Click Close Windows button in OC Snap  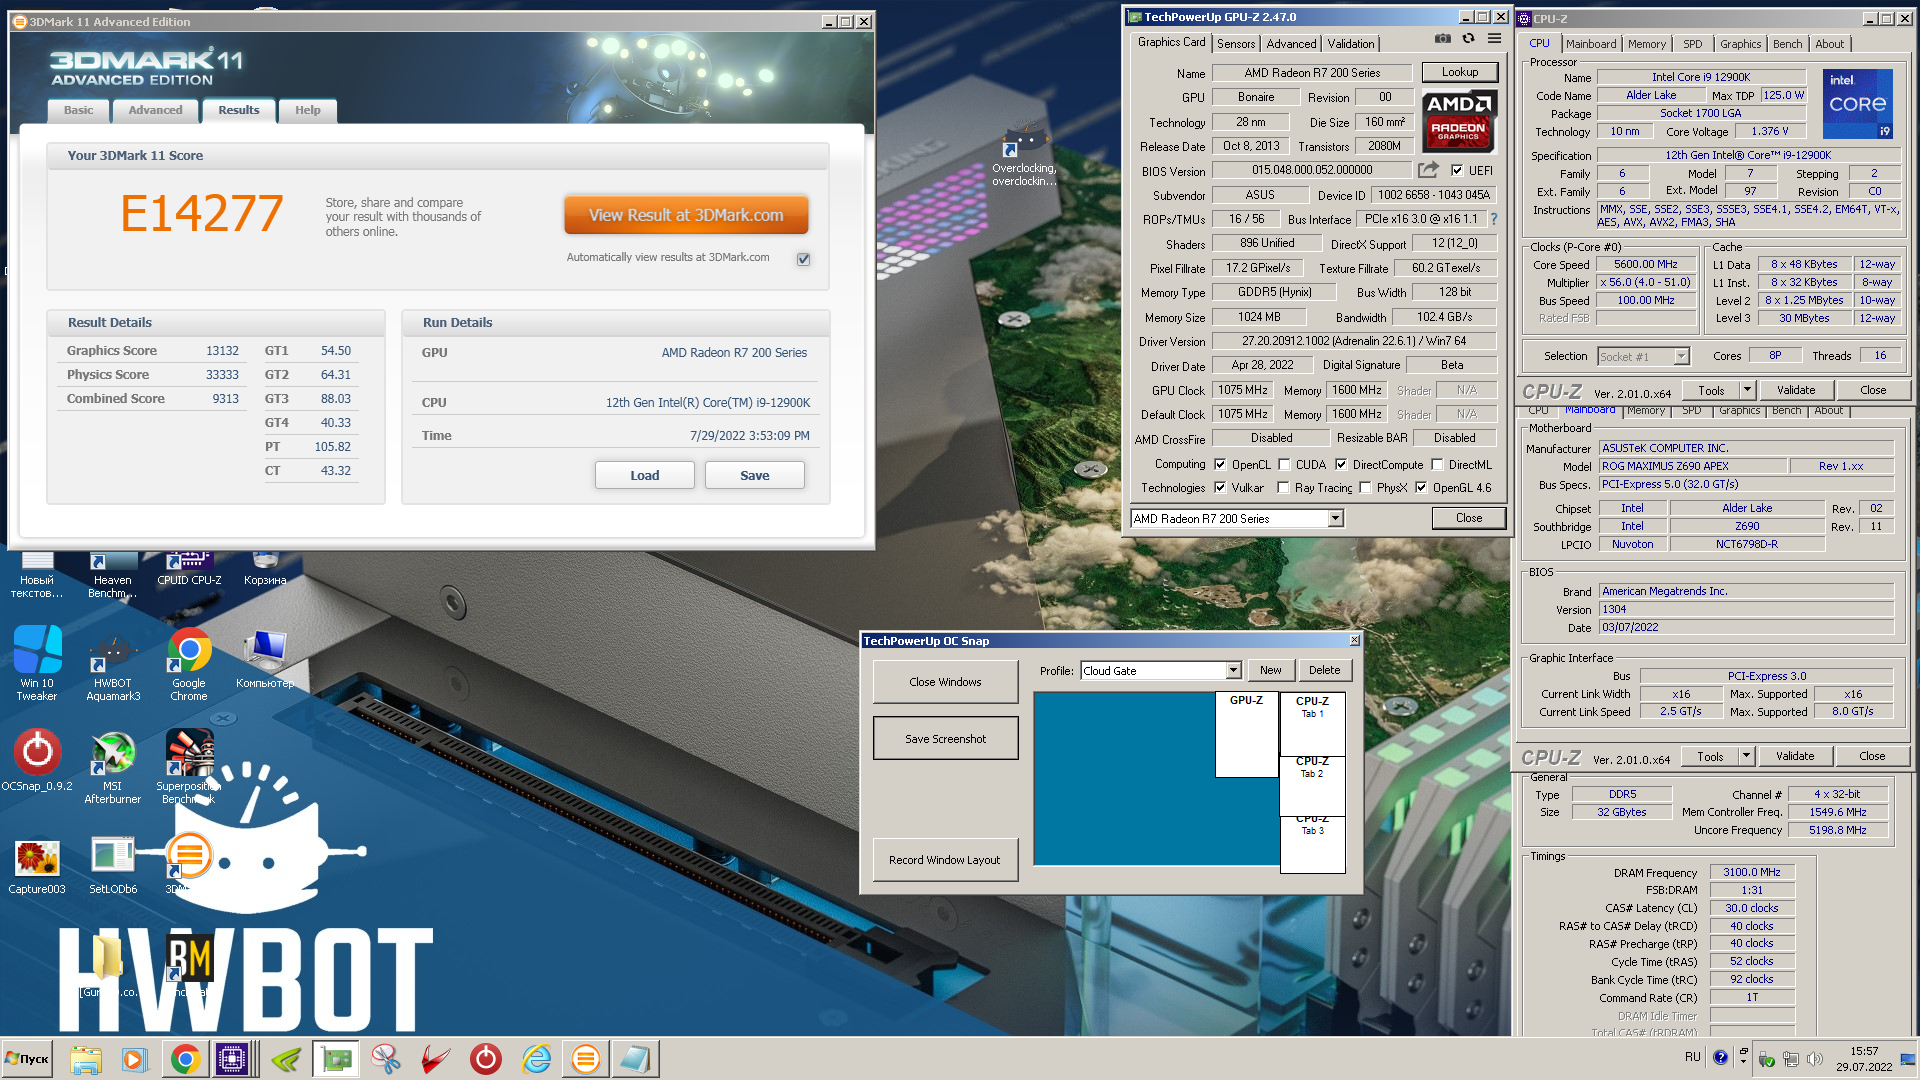pos(946,682)
